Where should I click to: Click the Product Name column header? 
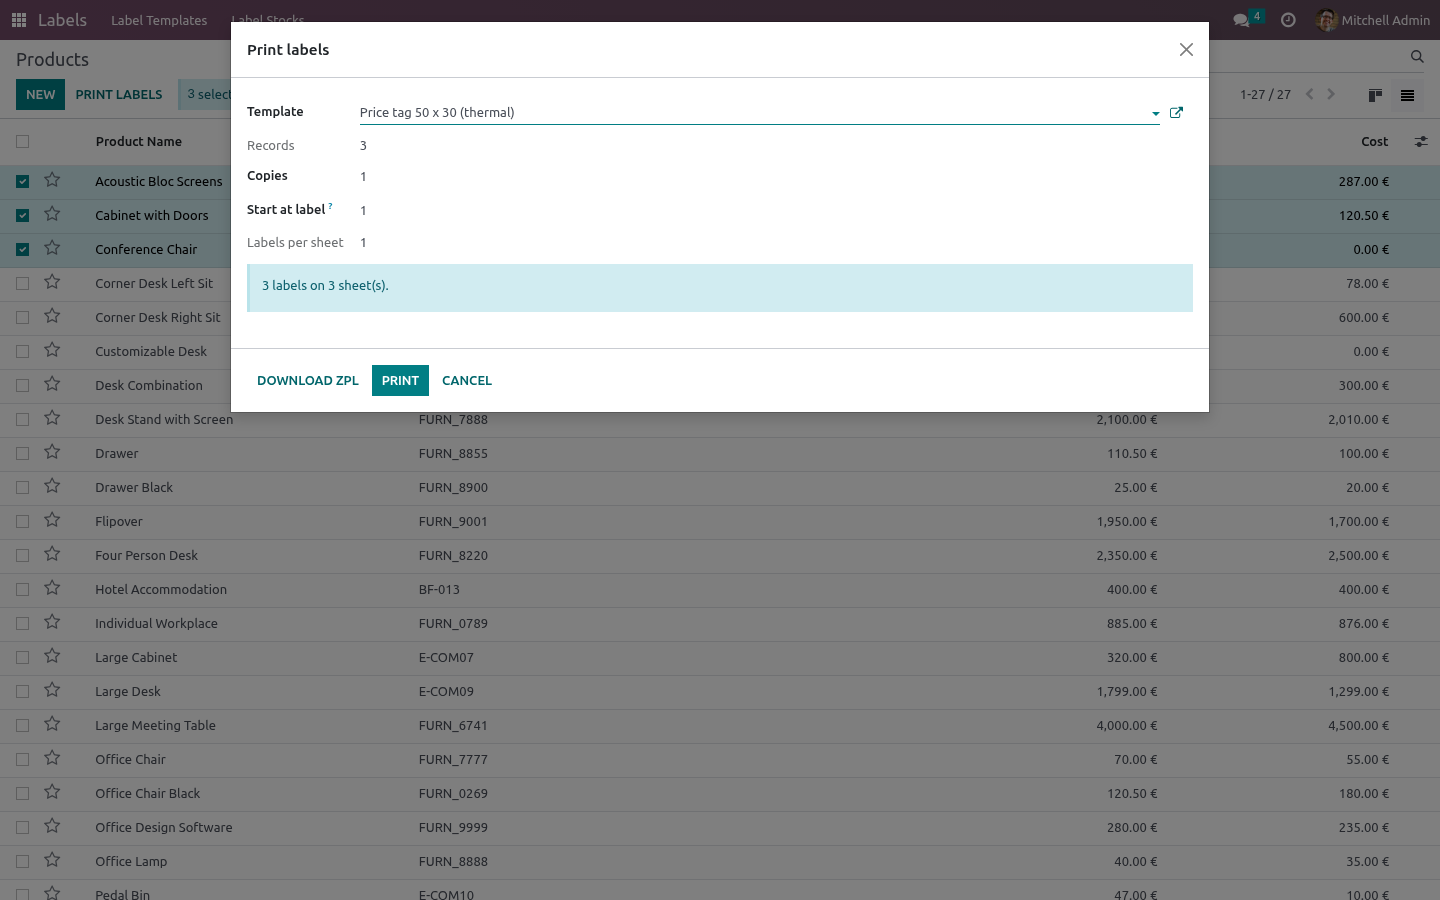point(139,142)
